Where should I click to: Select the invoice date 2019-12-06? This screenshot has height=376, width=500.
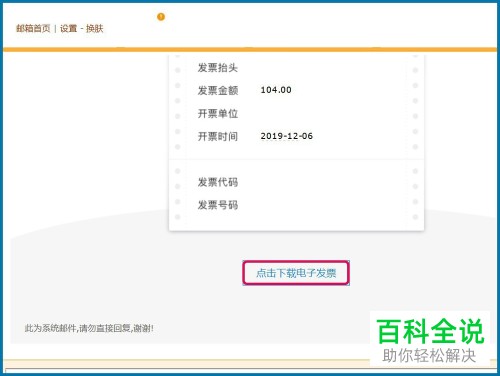click(287, 136)
